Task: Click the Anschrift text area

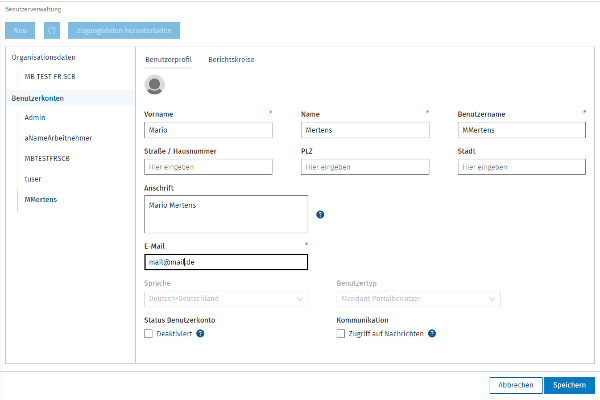Action: [226, 214]
